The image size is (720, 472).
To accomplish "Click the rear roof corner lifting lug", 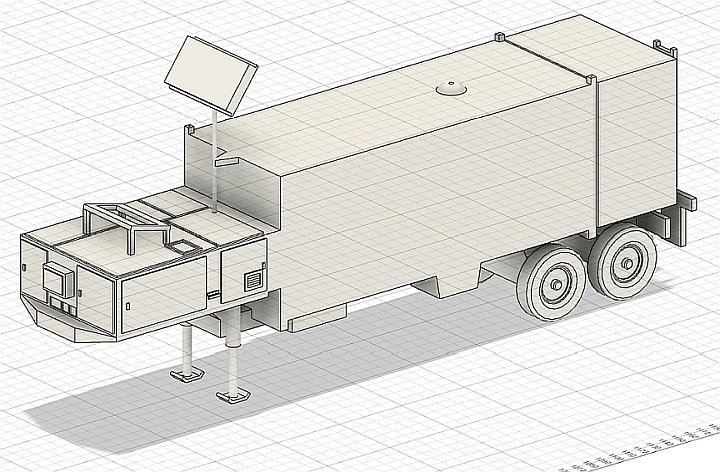I will pos(665,48).
